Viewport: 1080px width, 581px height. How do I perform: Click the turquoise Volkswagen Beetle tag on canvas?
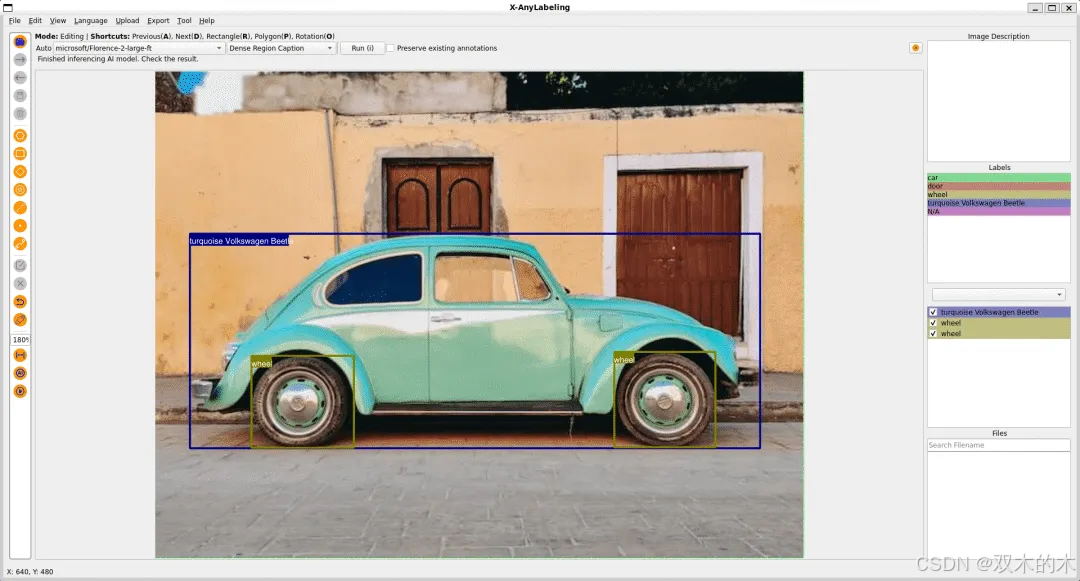(x=240, y=241)
